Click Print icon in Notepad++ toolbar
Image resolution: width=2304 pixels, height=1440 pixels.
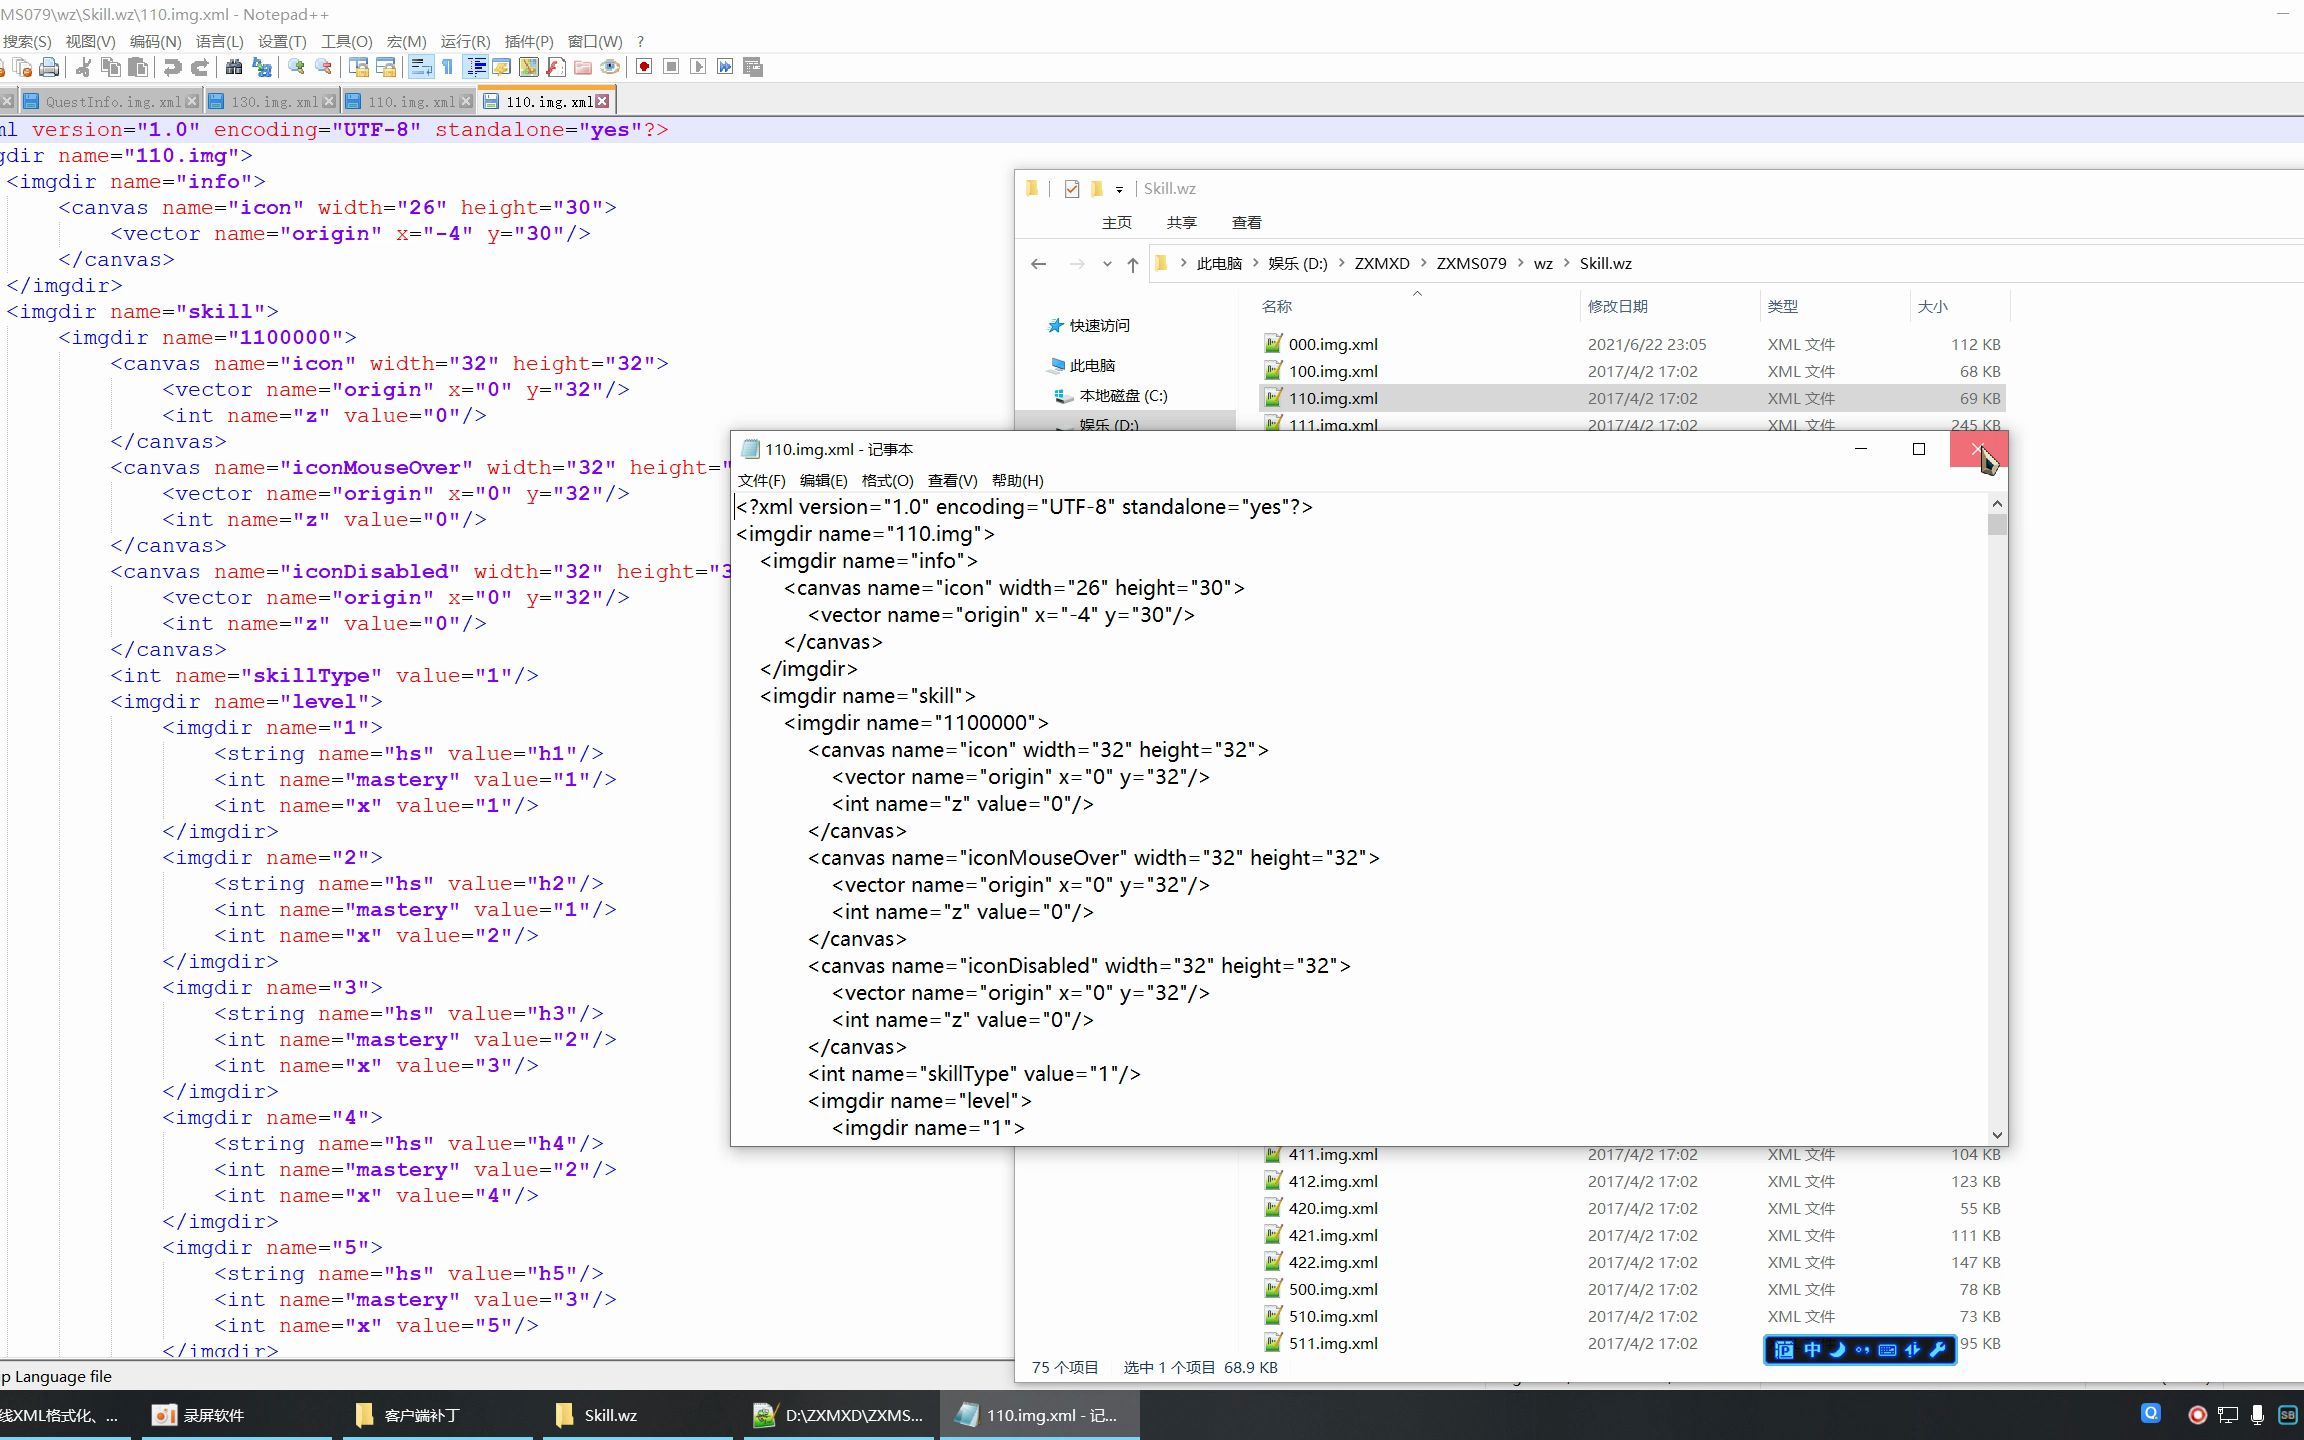(49, 67)
